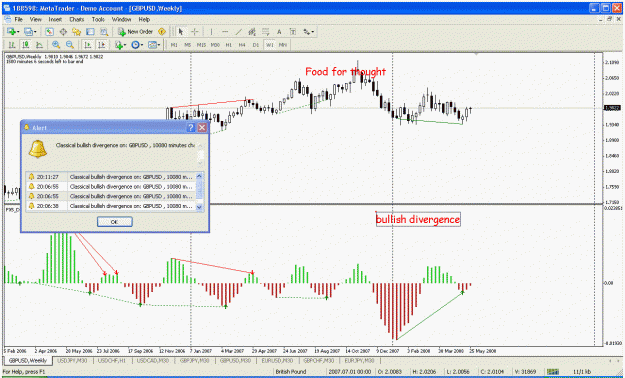Click the Alert dialog help question-mark icon
The width and height of the screenshot is (625, 378).
click(191, 128)
